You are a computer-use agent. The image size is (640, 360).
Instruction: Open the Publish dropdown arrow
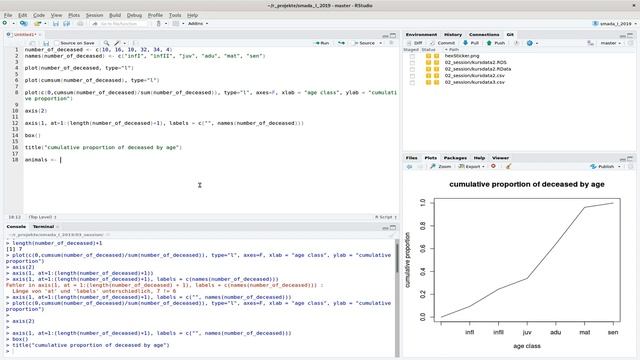(619, 167)
